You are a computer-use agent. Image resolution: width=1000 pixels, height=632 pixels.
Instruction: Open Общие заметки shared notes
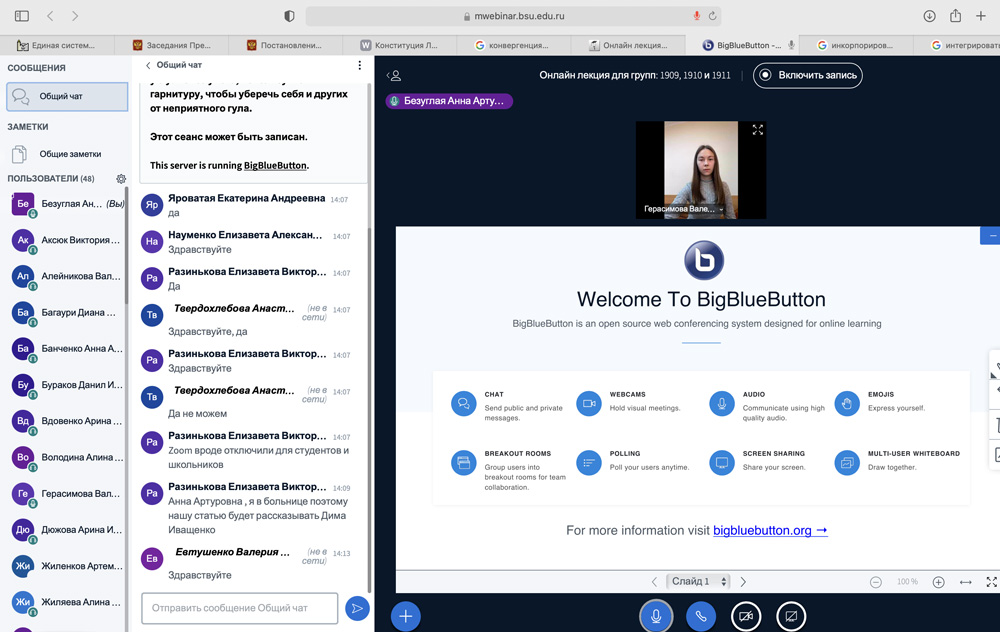[69, 154]
